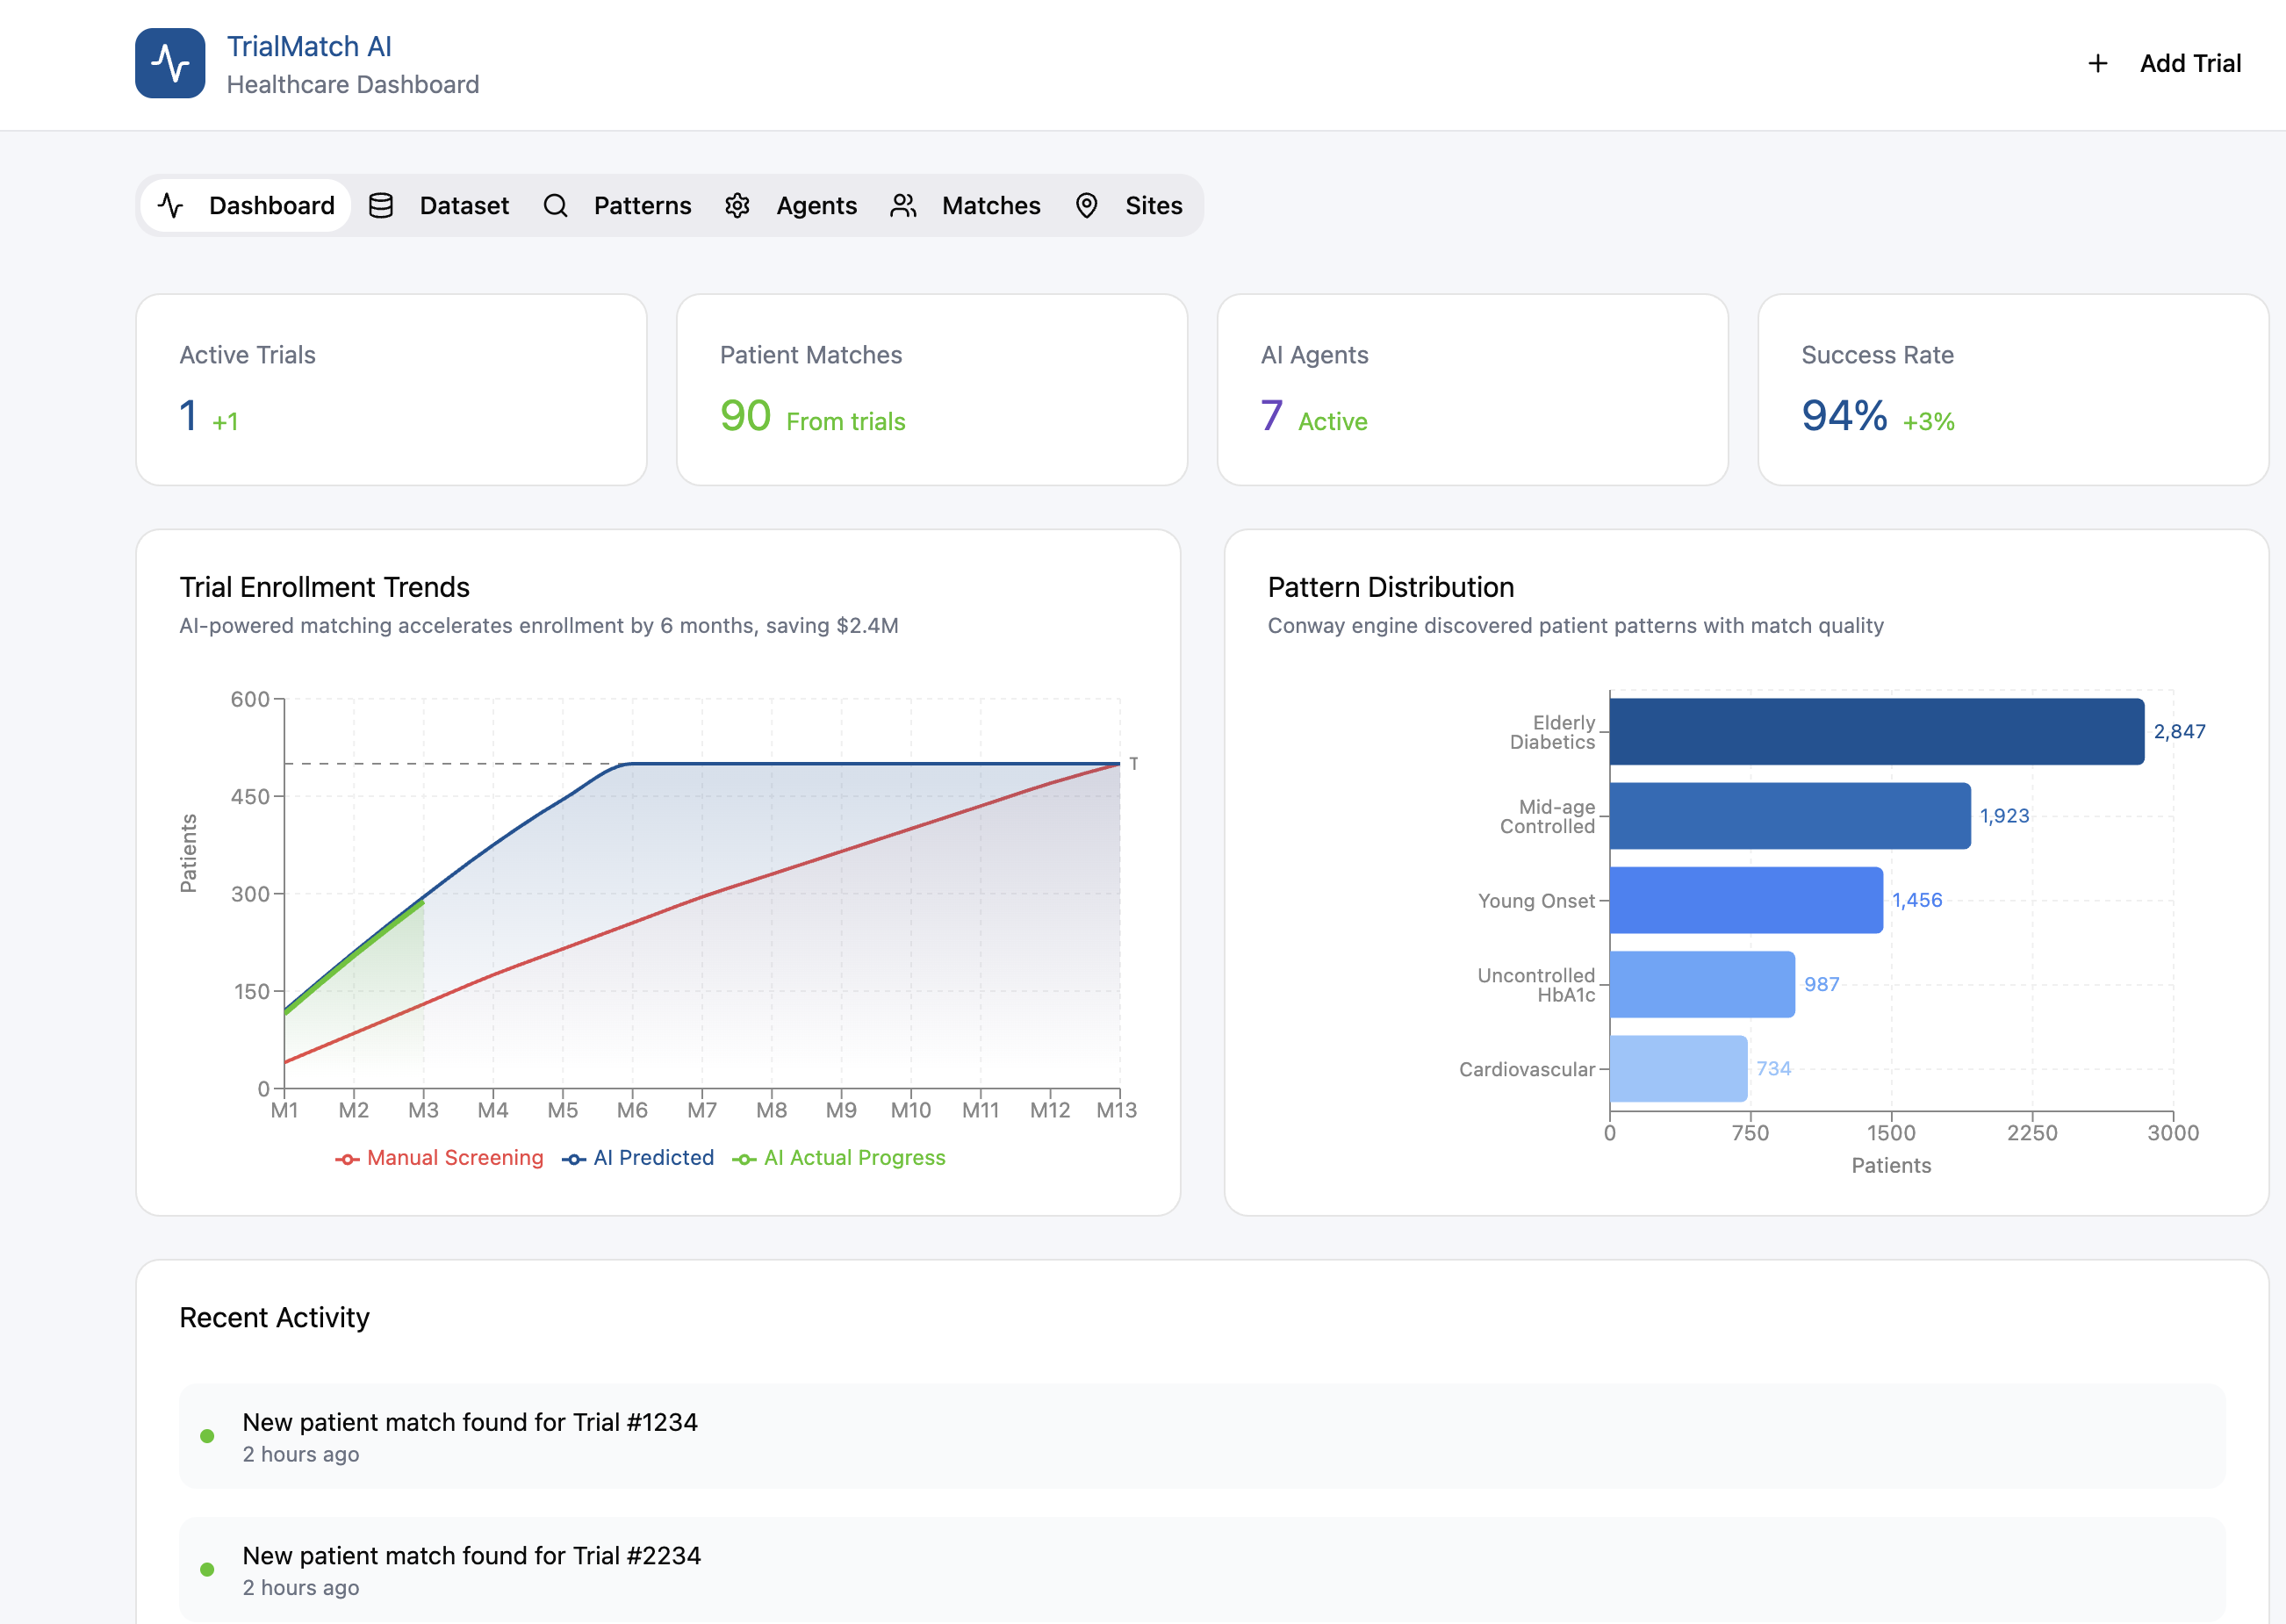Select the Success Rate stat card
Screen dimensions: 2286x1624
coord(2012,389)
